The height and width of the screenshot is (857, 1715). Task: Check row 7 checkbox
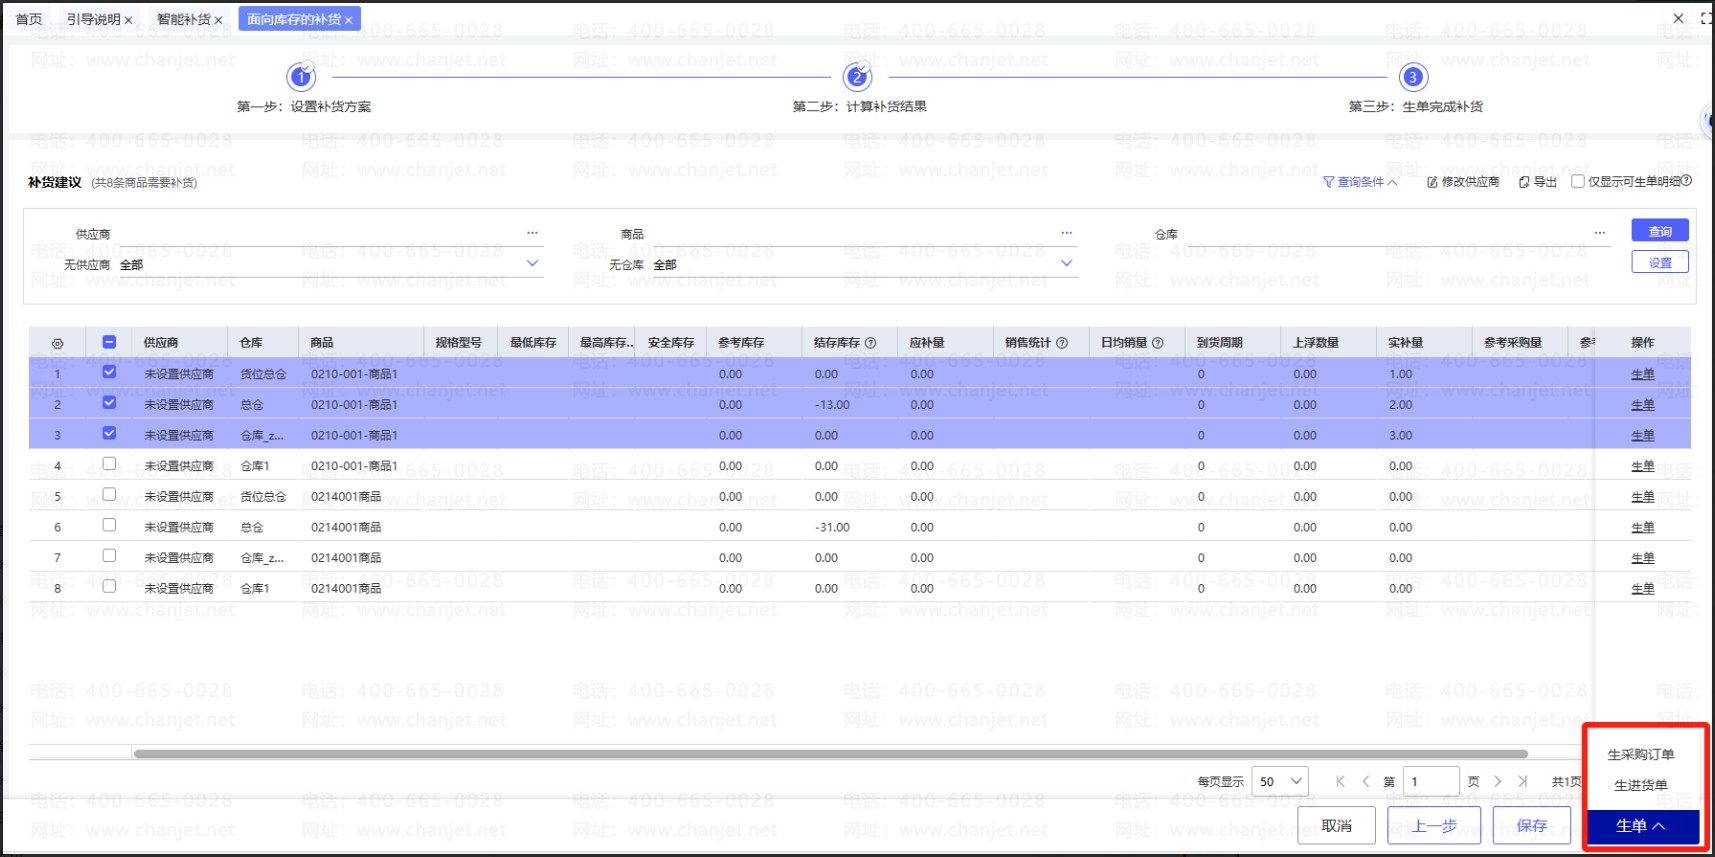(109, 555)
